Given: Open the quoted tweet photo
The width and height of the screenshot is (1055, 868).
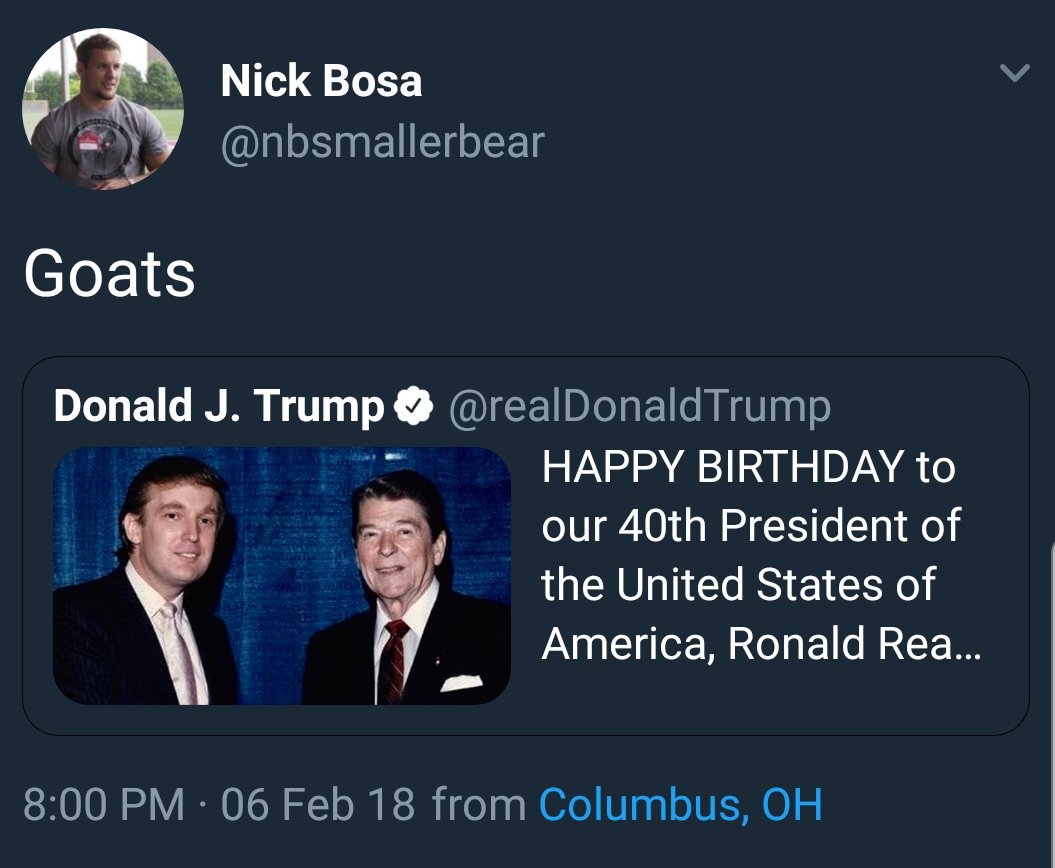Looking at the screenshot, I should tap(282, 575).
